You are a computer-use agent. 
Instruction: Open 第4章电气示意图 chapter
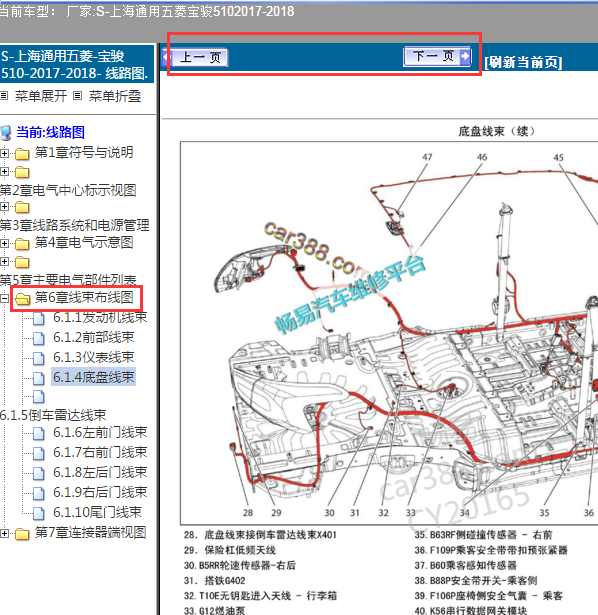point(84,242)
